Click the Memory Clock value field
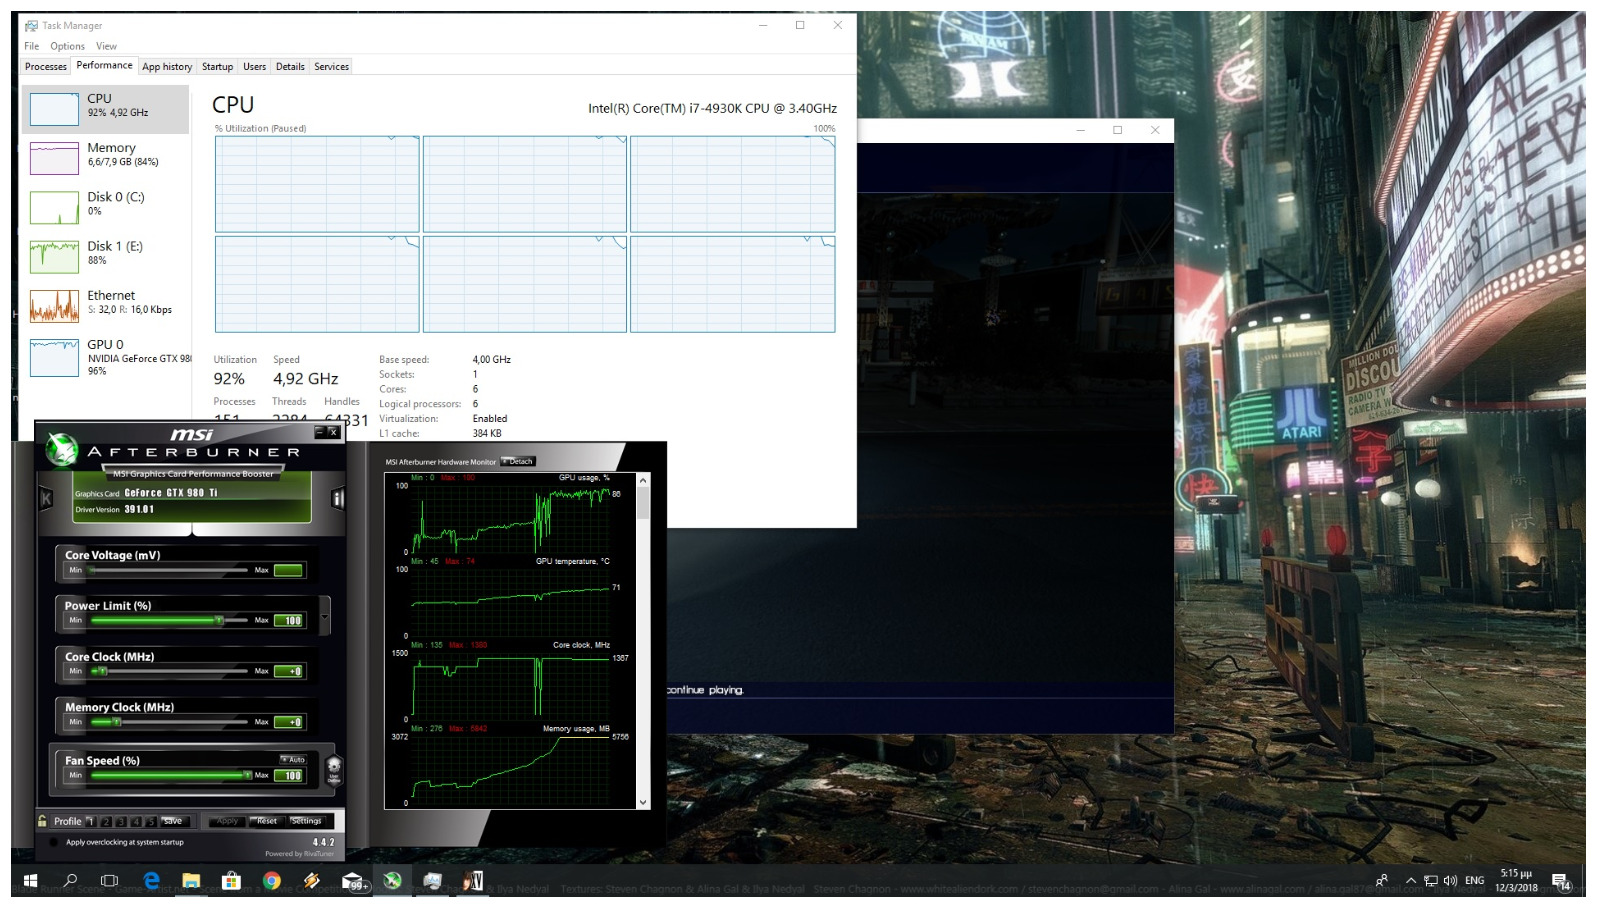The height and width of the screenshot is (907, 1597). pos(288,721)
